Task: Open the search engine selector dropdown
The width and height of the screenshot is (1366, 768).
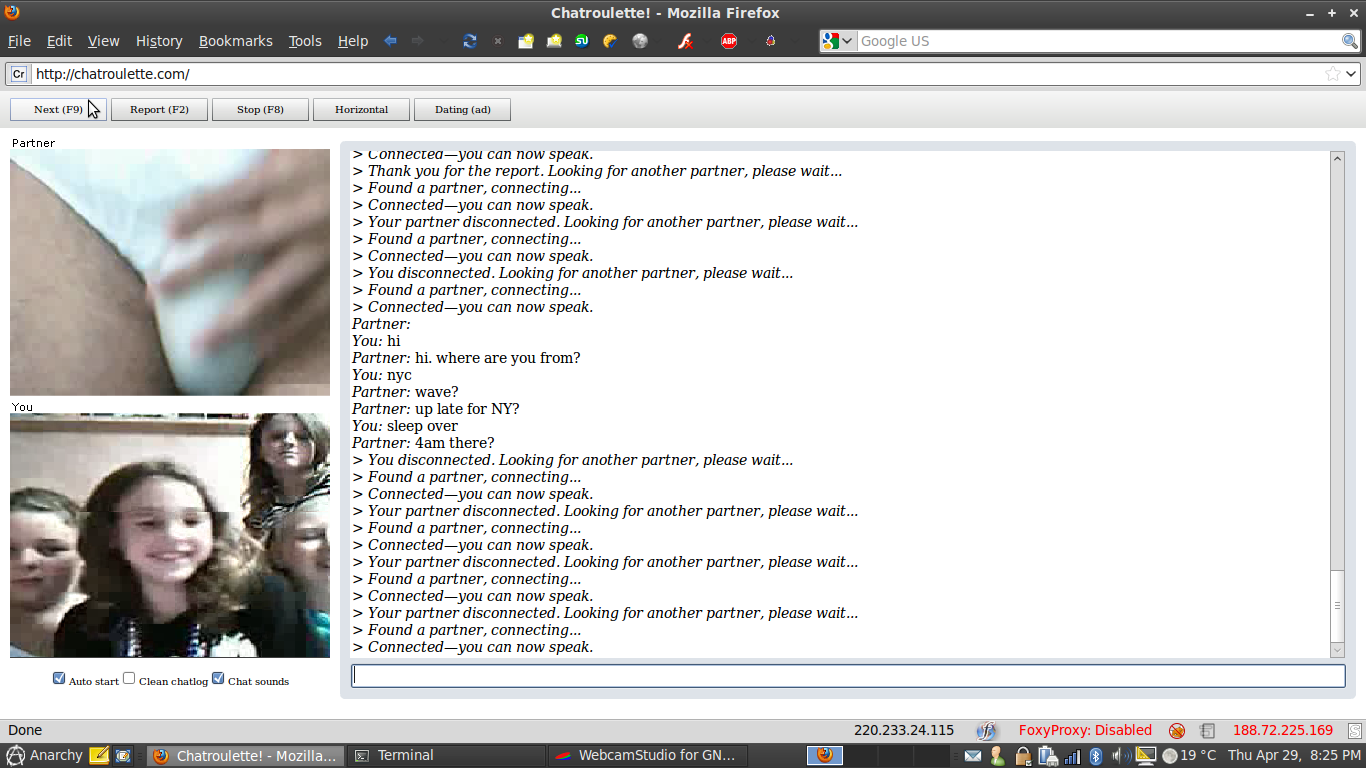Action: click(x=838, y=41)
